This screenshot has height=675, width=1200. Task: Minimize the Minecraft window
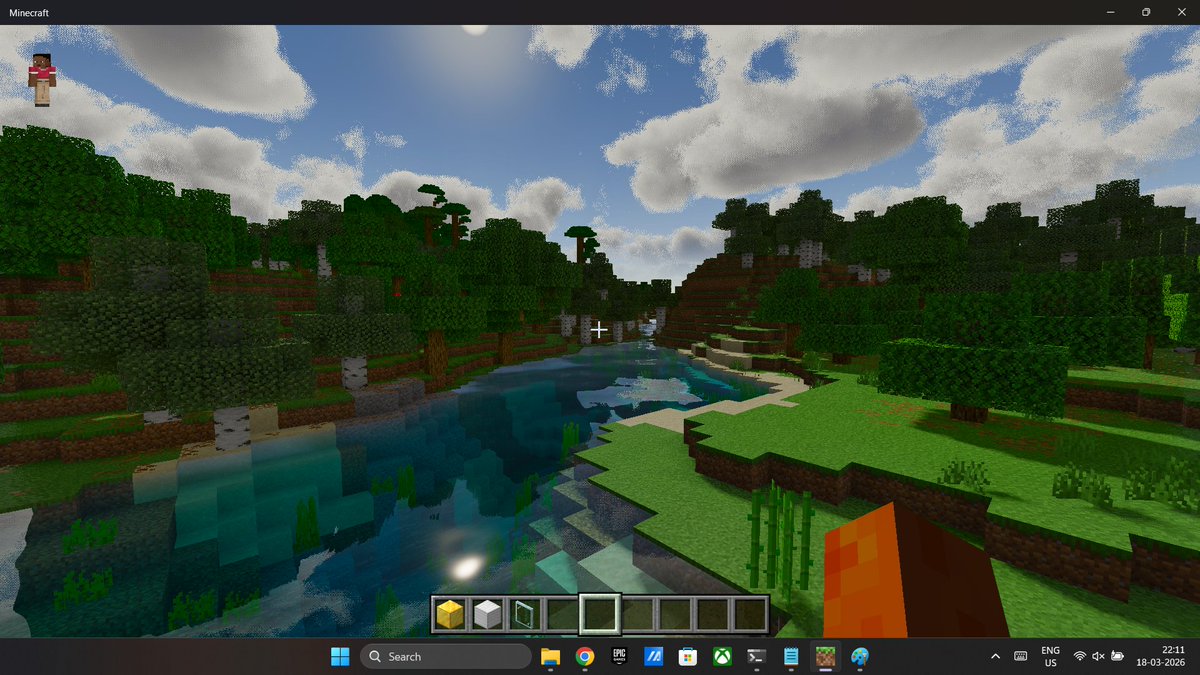pos(1110,12)
